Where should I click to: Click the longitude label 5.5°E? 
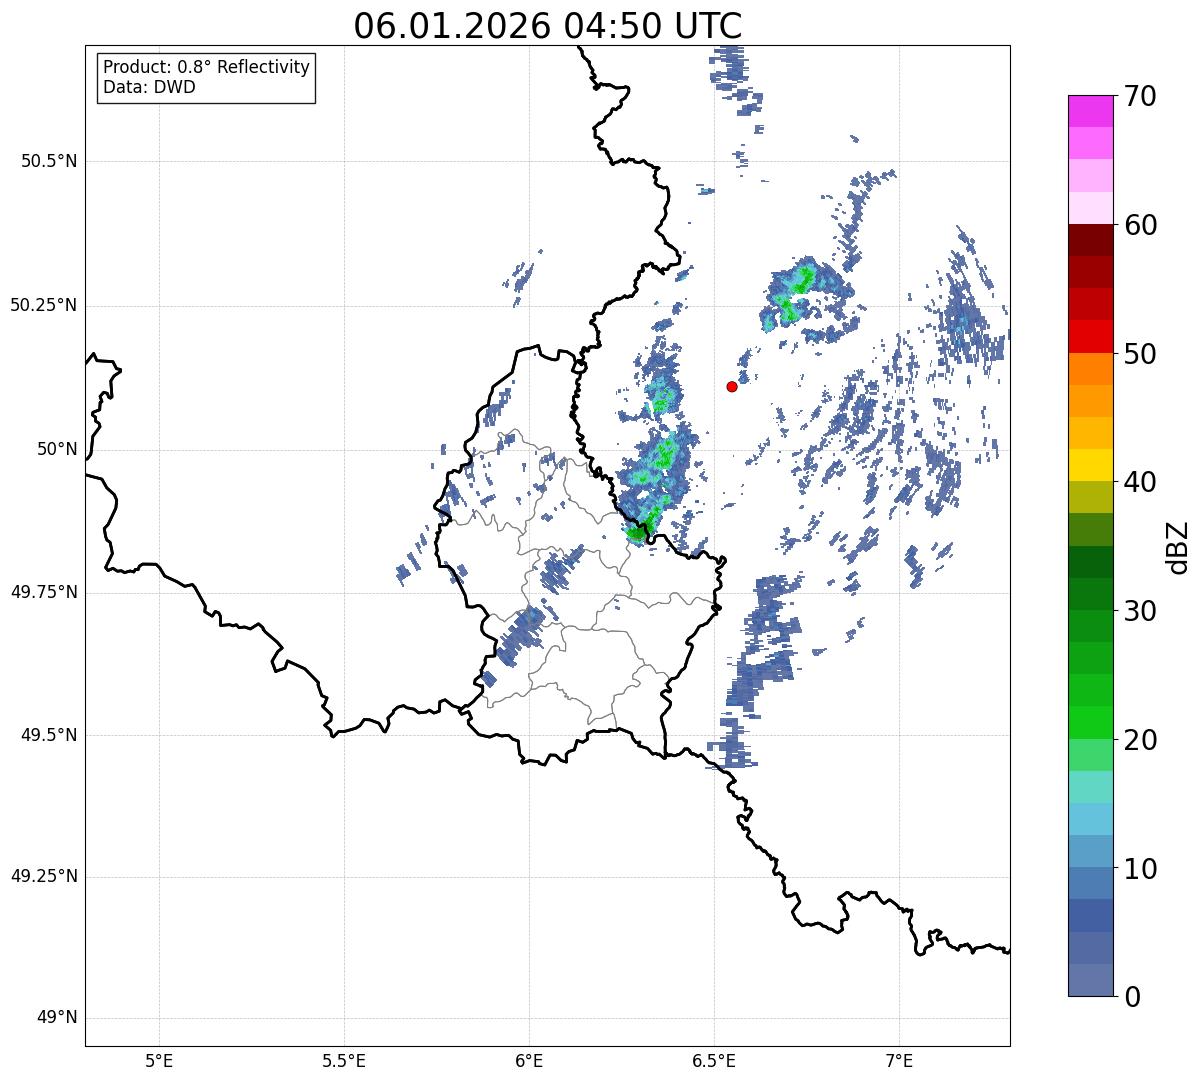344,1060
